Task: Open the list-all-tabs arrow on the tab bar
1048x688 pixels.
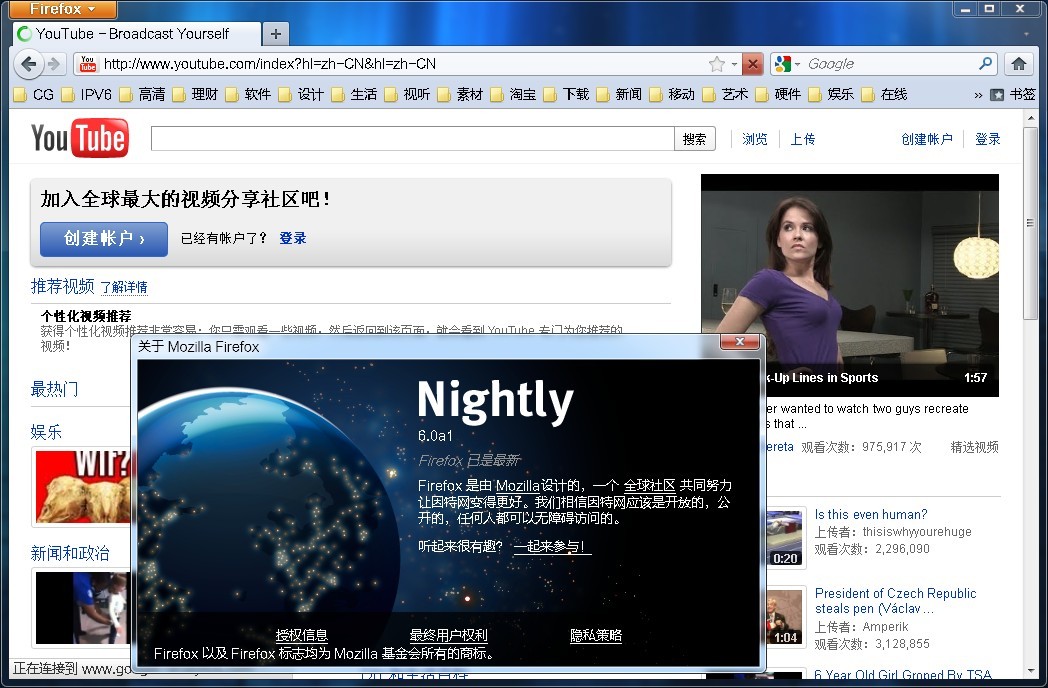Action: [1026, 33]
